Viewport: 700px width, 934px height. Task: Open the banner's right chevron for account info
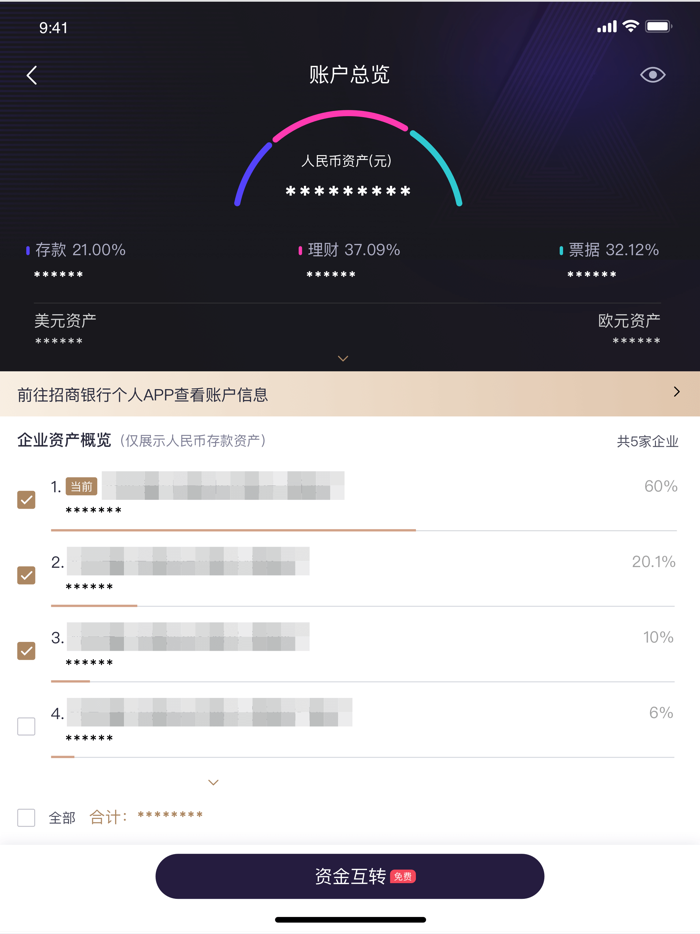[679, 391]
